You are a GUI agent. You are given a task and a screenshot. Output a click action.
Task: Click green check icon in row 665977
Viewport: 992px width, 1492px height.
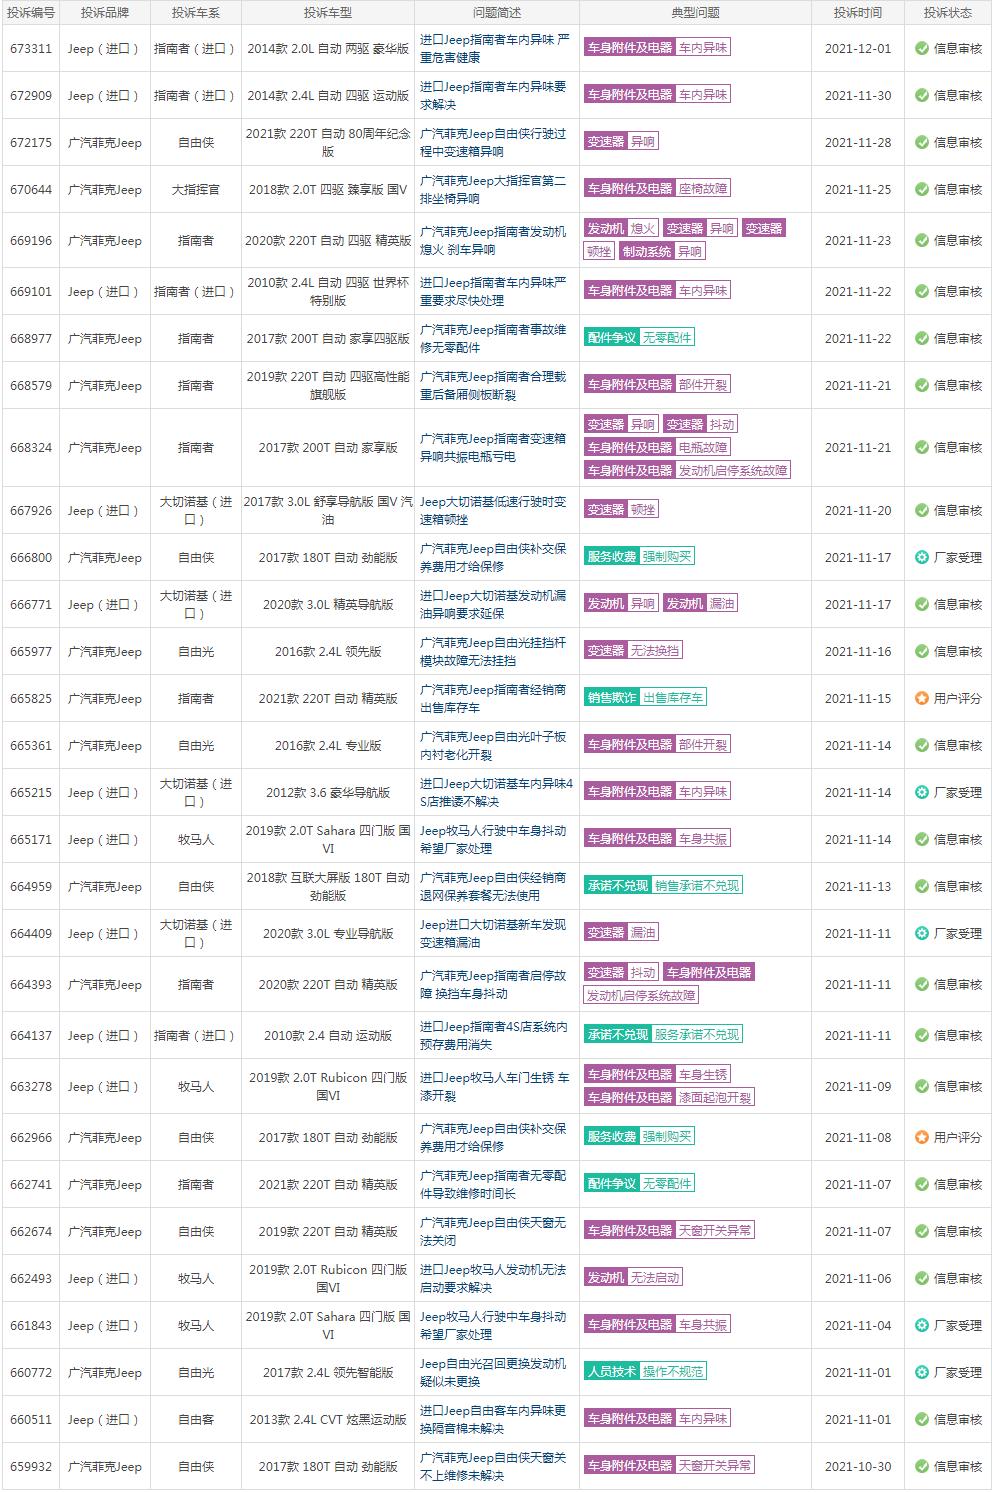click(922, 651)
